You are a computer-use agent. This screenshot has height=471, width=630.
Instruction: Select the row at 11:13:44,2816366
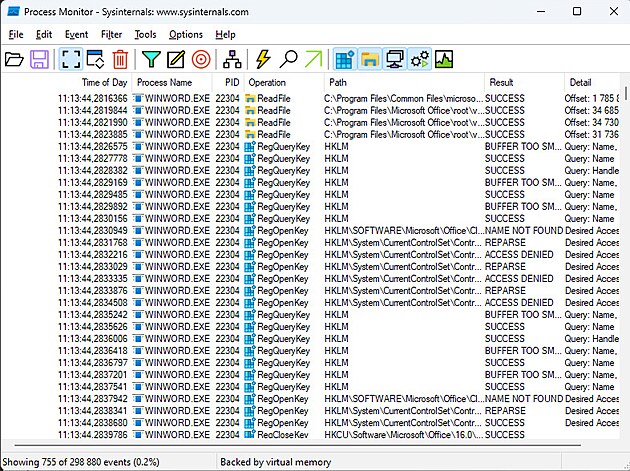point(310,98)
